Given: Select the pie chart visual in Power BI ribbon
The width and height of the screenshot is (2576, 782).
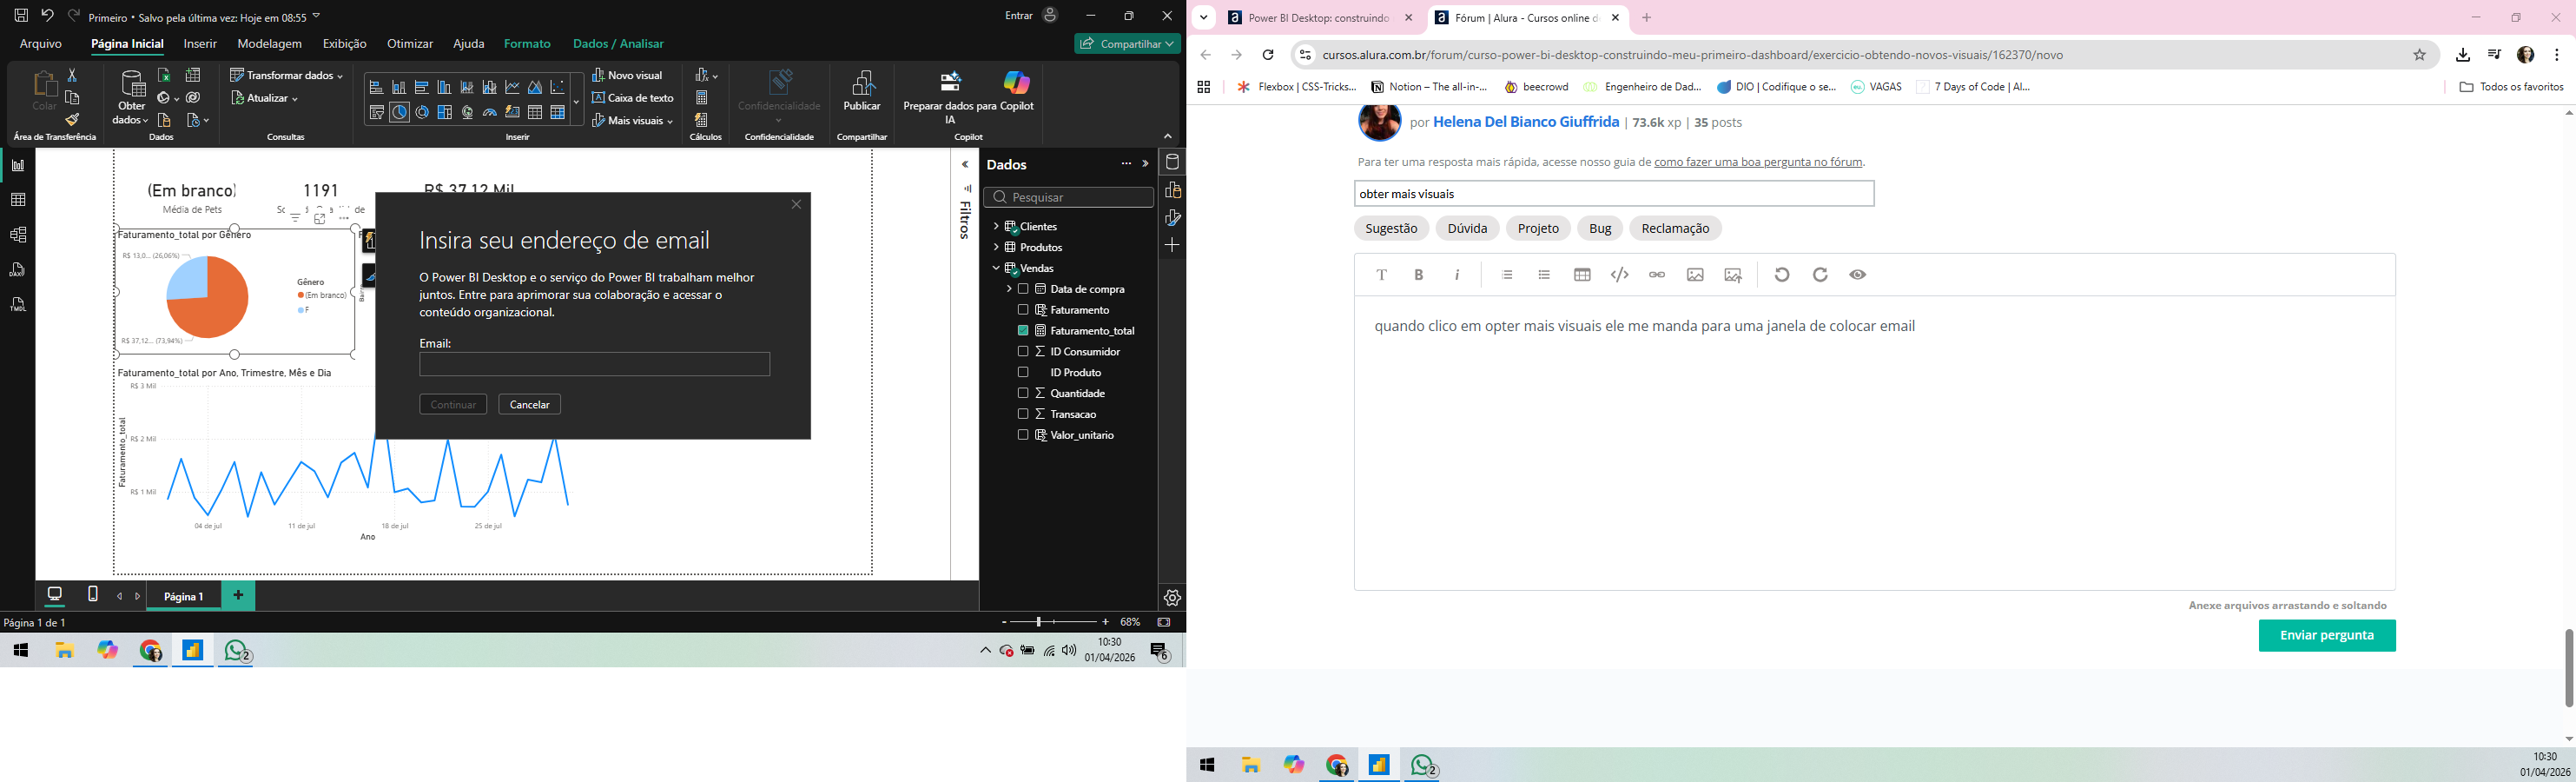Looking at the screenshot, I should point(399,112).
